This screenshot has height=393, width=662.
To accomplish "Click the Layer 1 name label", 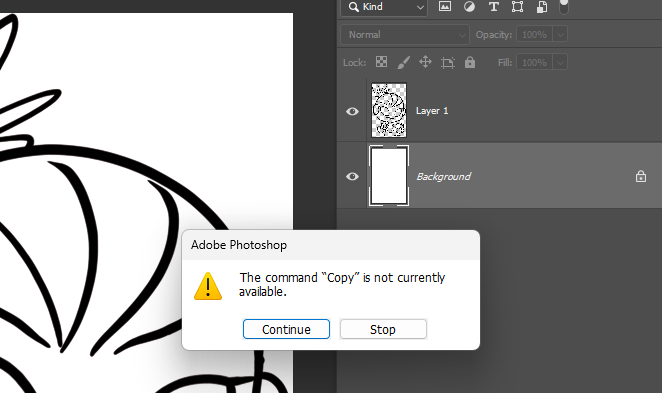I will (x=431, y=111).
